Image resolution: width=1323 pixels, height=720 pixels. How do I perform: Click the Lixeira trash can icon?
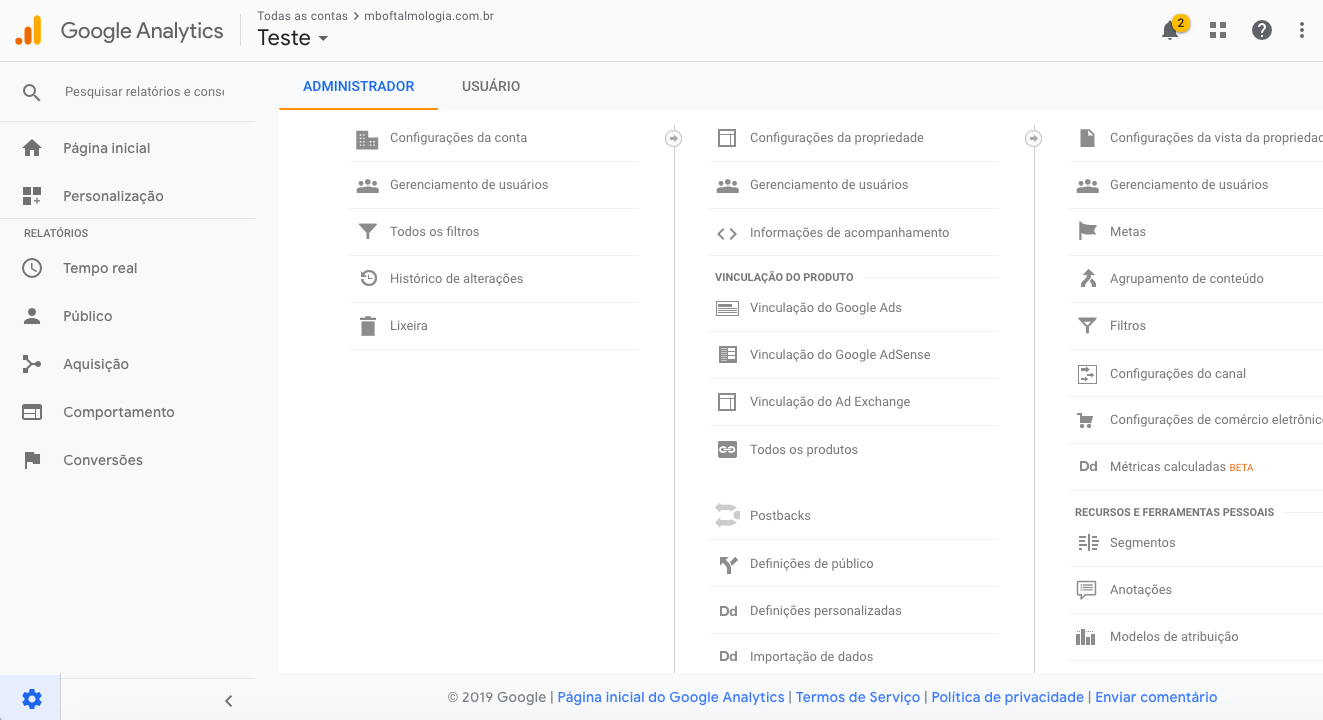368,326
